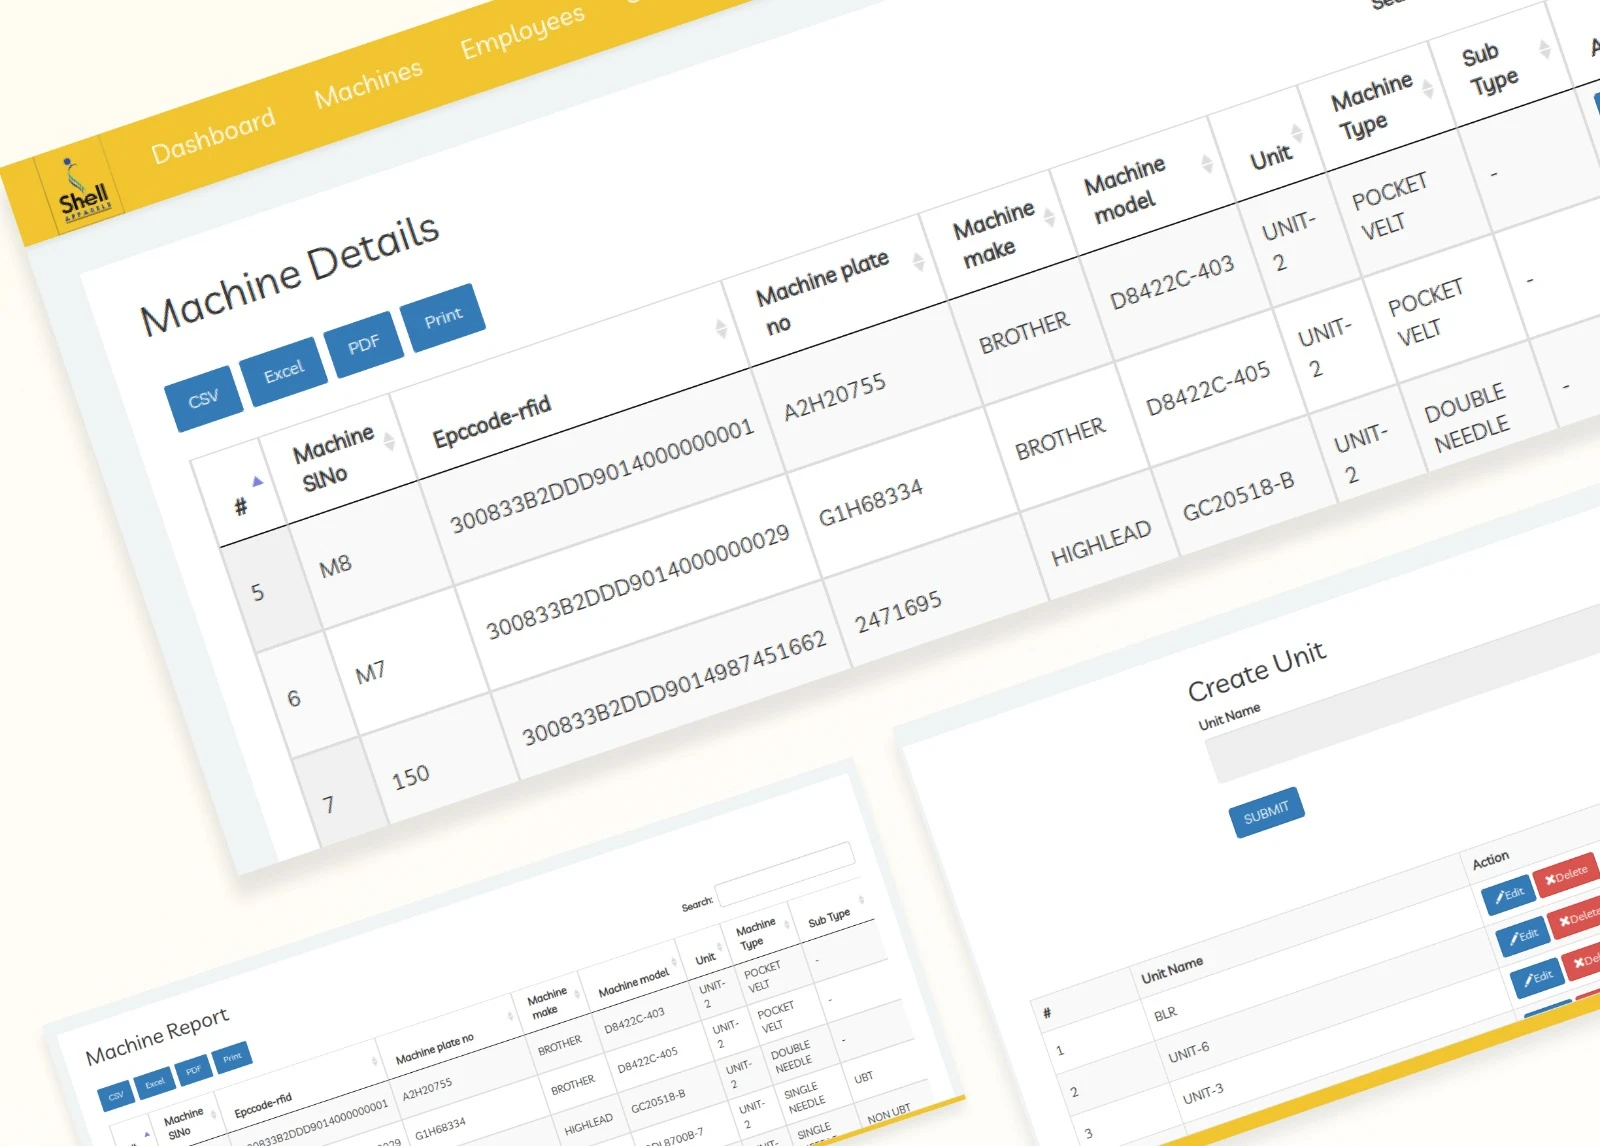Select model D8422C-405 in Machine Details

(x=1208, y=389)
